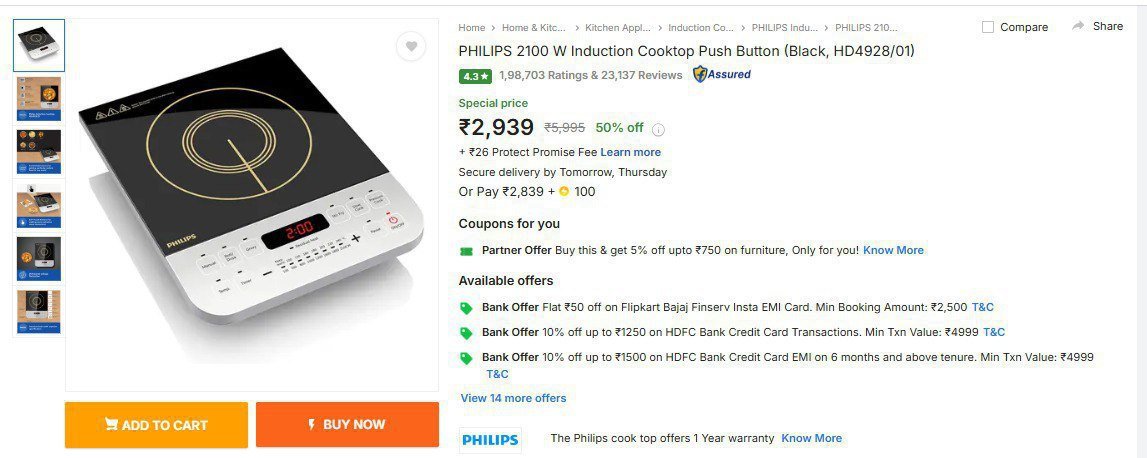Click Know More on Partner Offer
This screenshot has width=1147, height=458.
coord(893,250)
